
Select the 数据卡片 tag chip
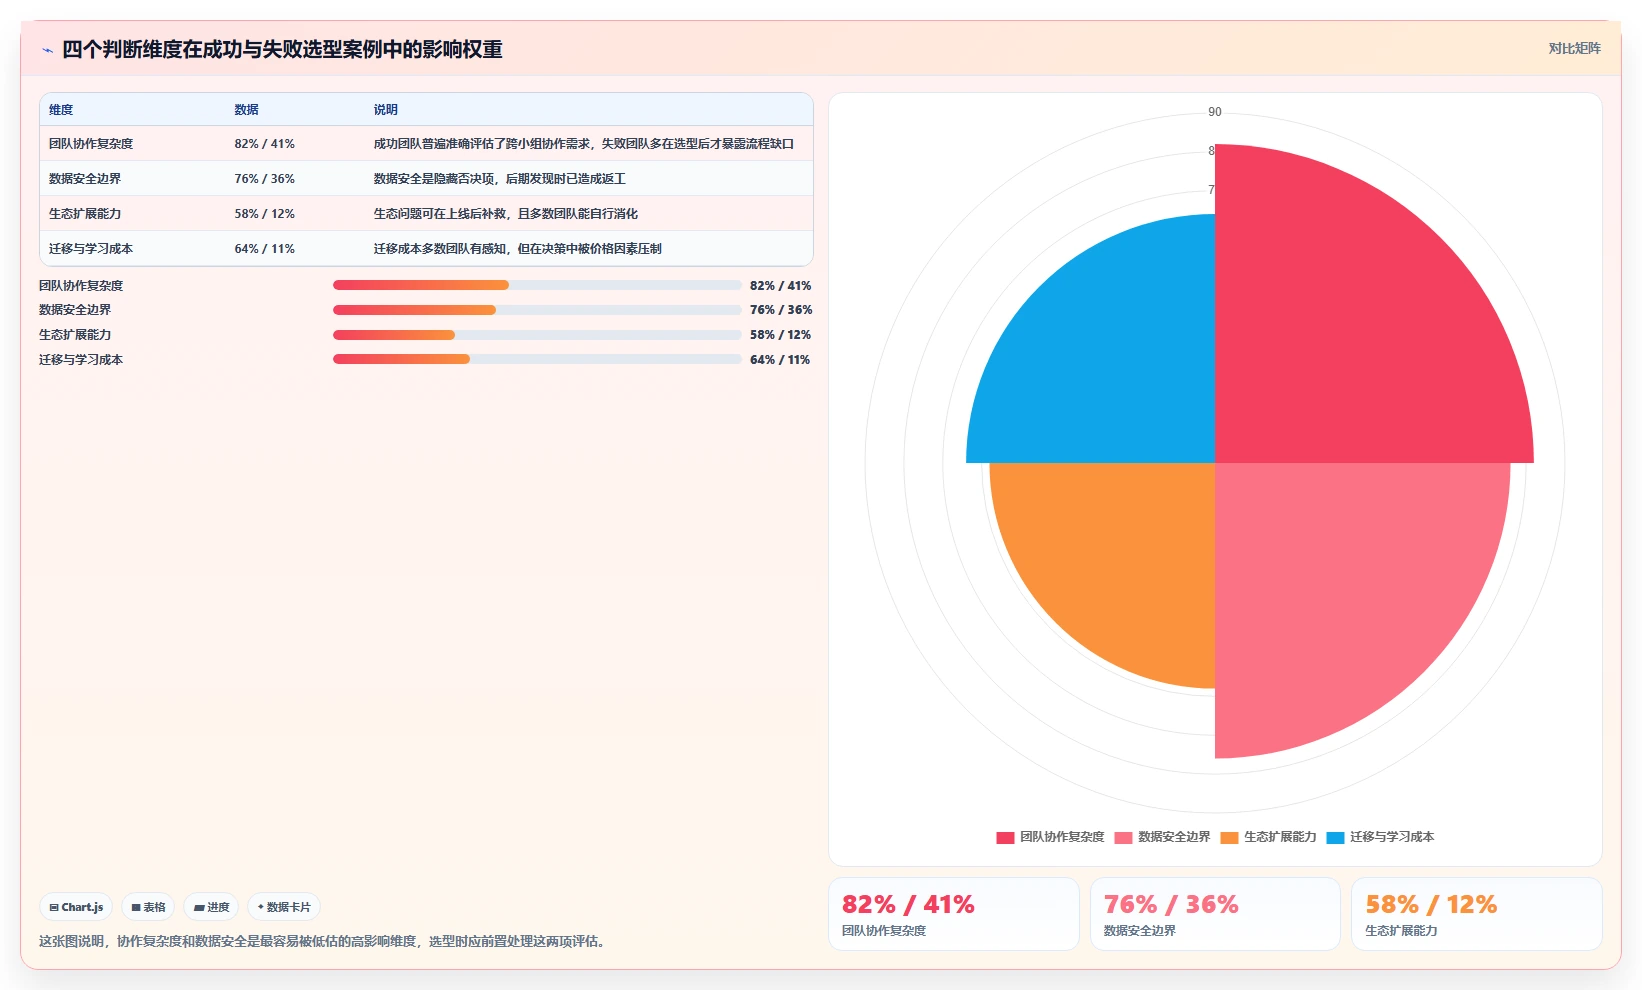pos(284,907)
